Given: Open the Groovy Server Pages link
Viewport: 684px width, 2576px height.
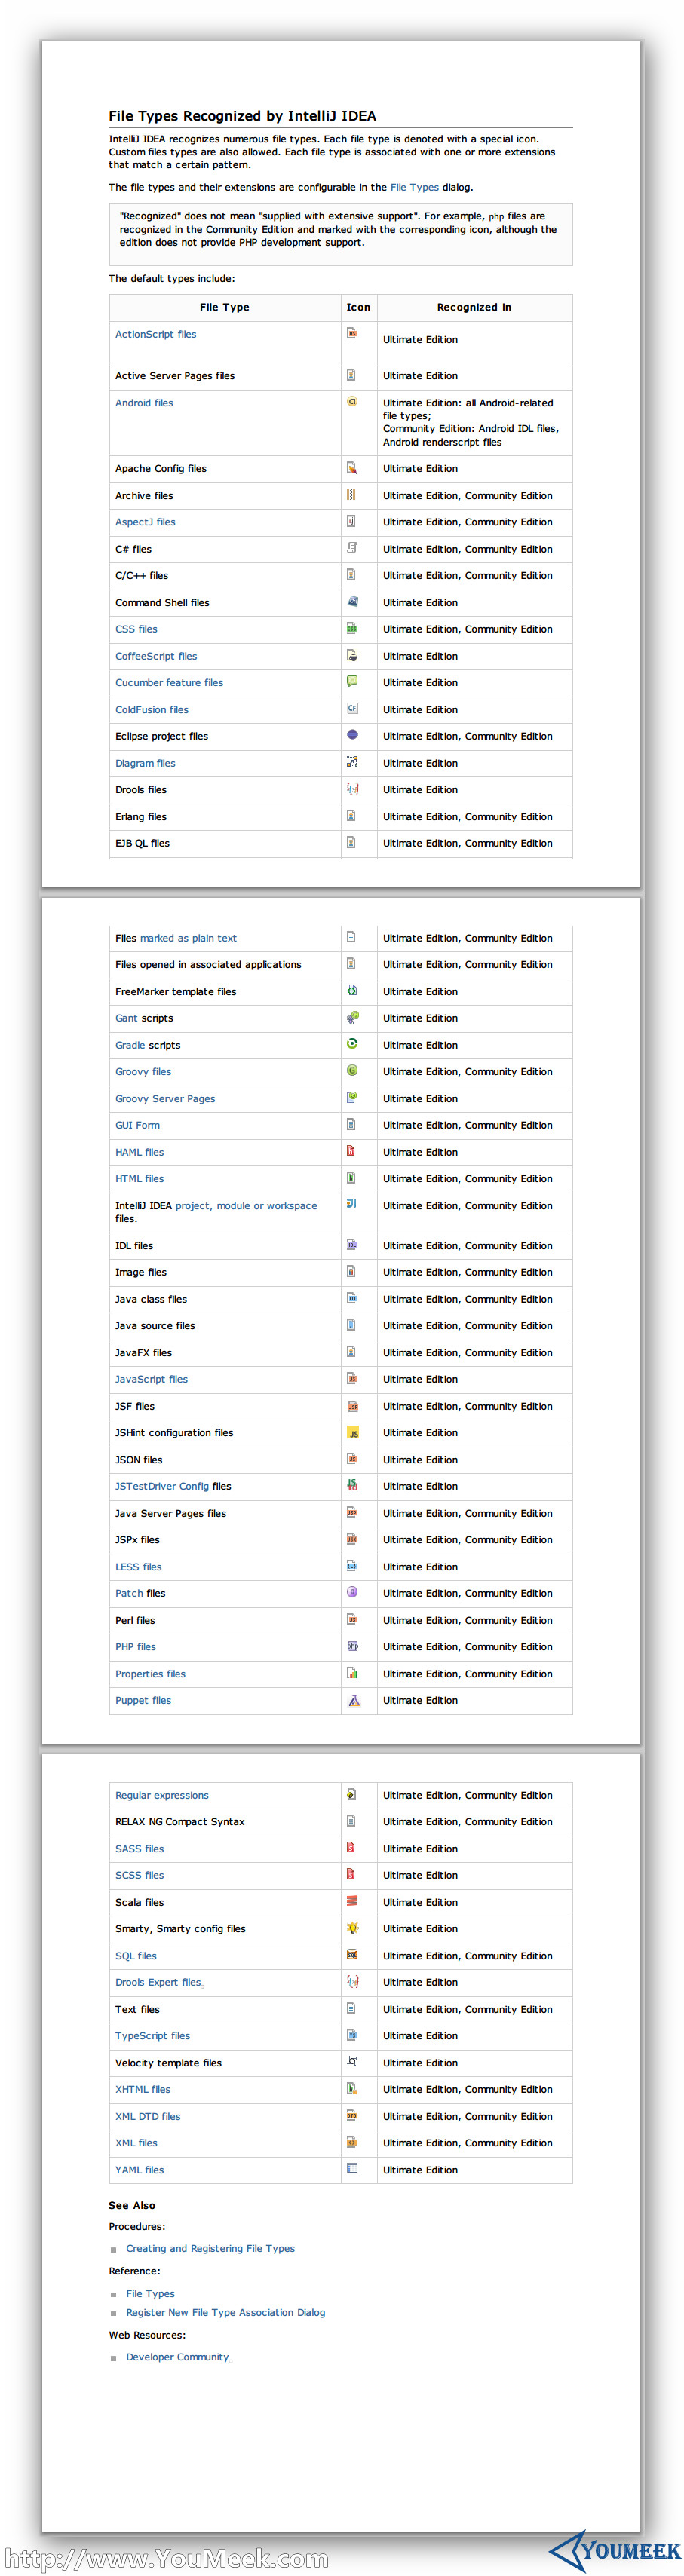Looking at the screenshot, I should [x=165, y=1099].
